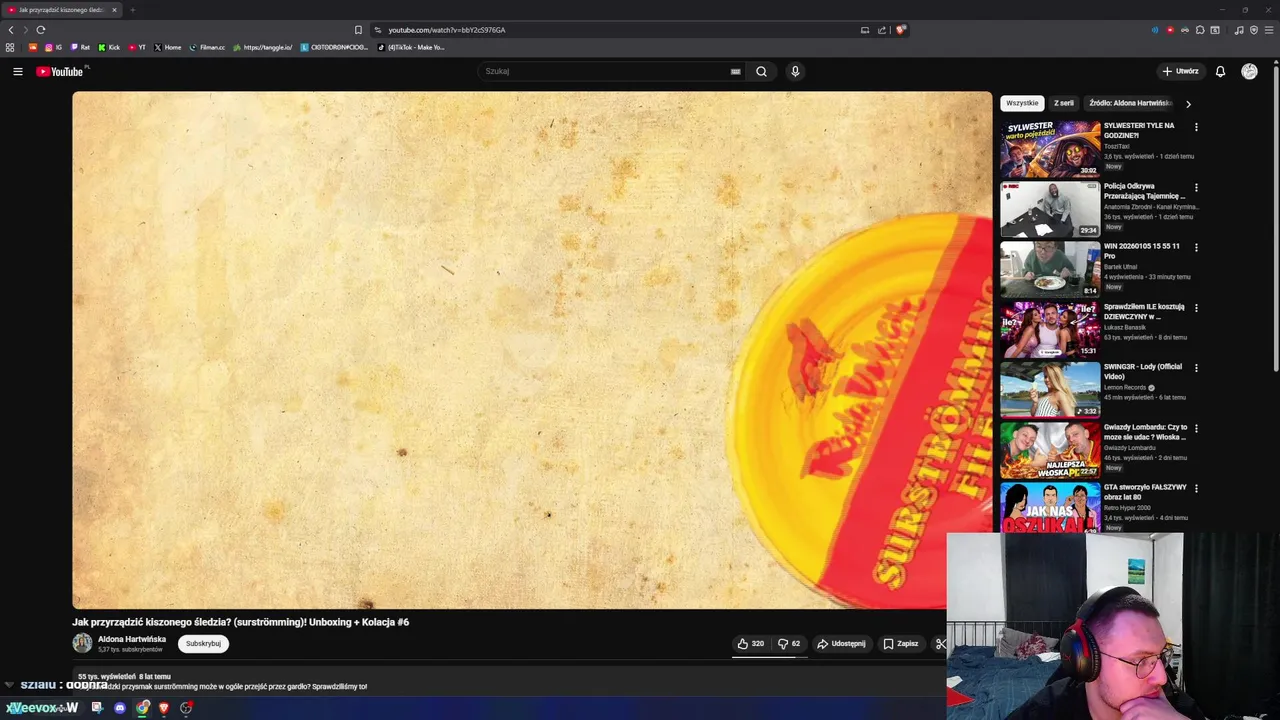Open Sprawdziłem ILE kosztują DZIEWCZYNY video title
Screen dimensions: 1280x720
[1144, 311]
